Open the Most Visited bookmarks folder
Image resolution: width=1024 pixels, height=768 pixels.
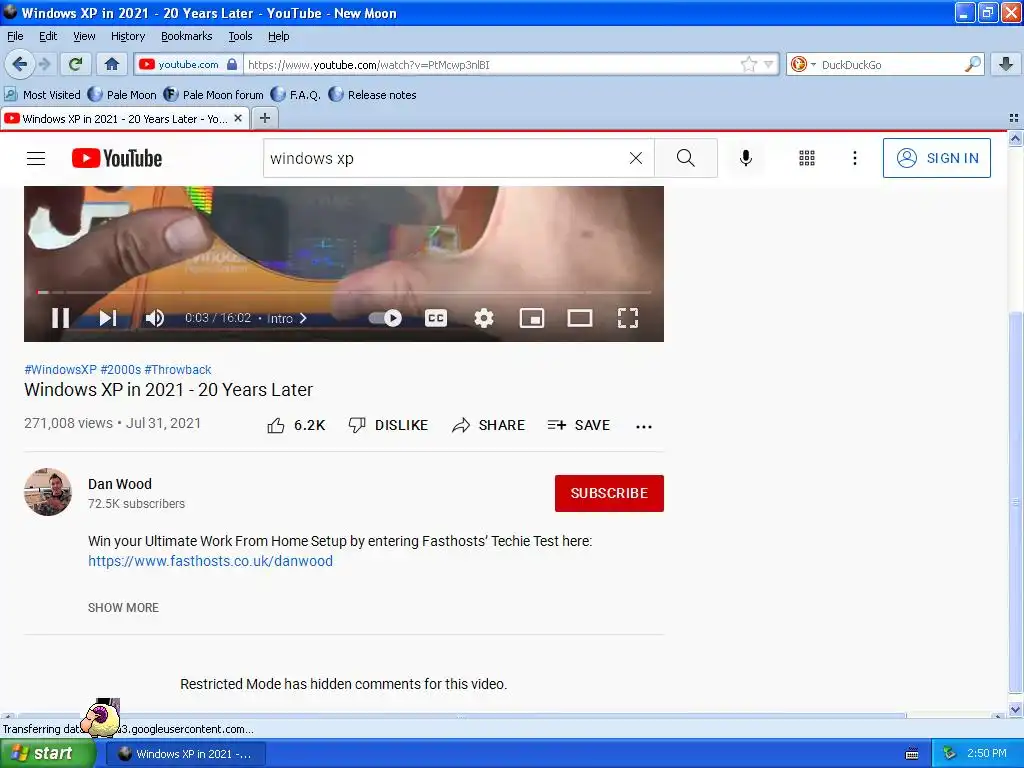(x=42, y=95)
